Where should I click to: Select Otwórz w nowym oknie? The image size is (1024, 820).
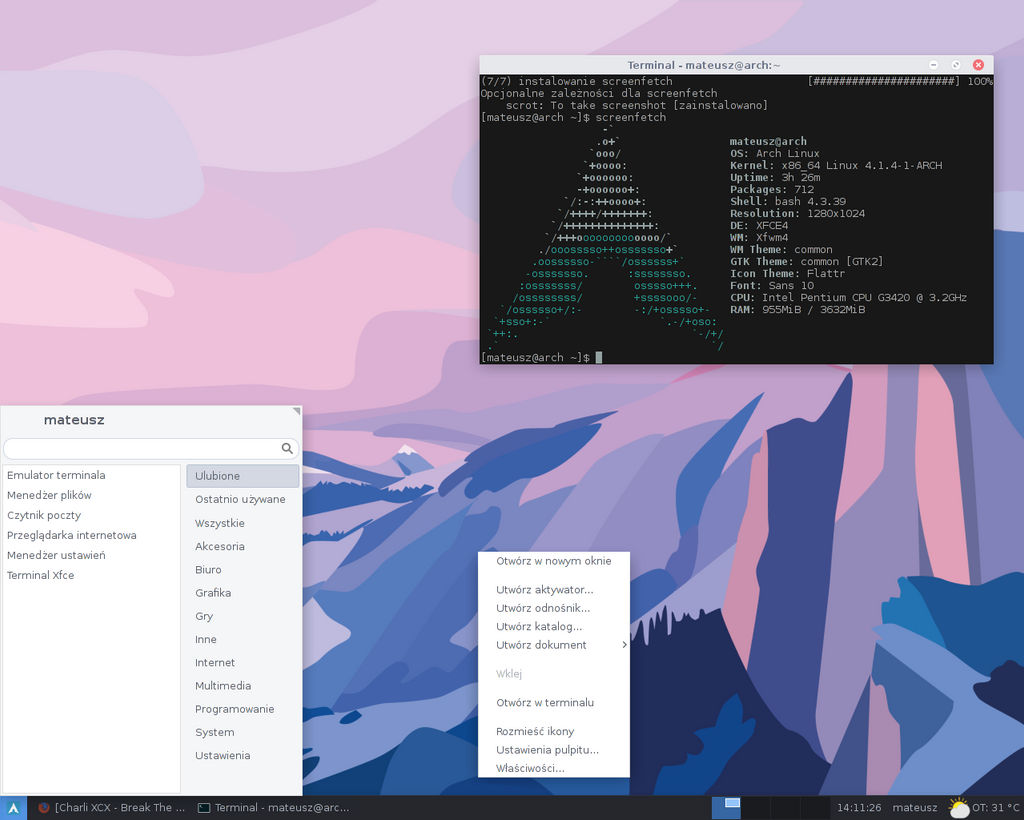(x=554, y=561)
